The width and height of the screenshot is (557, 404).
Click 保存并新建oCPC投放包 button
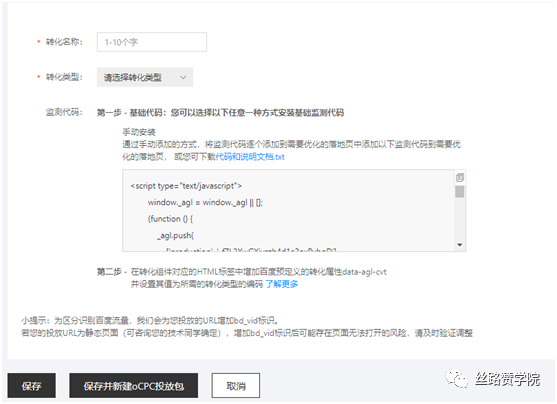134,386
